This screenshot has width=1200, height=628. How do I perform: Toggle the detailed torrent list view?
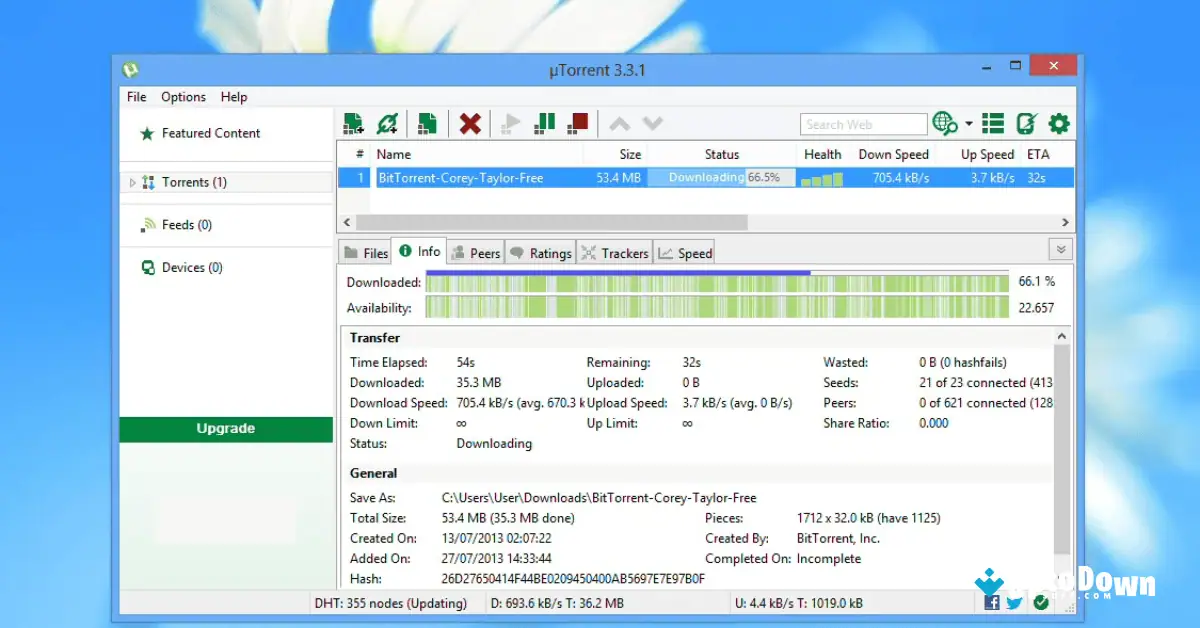click(x=993, y=123)
